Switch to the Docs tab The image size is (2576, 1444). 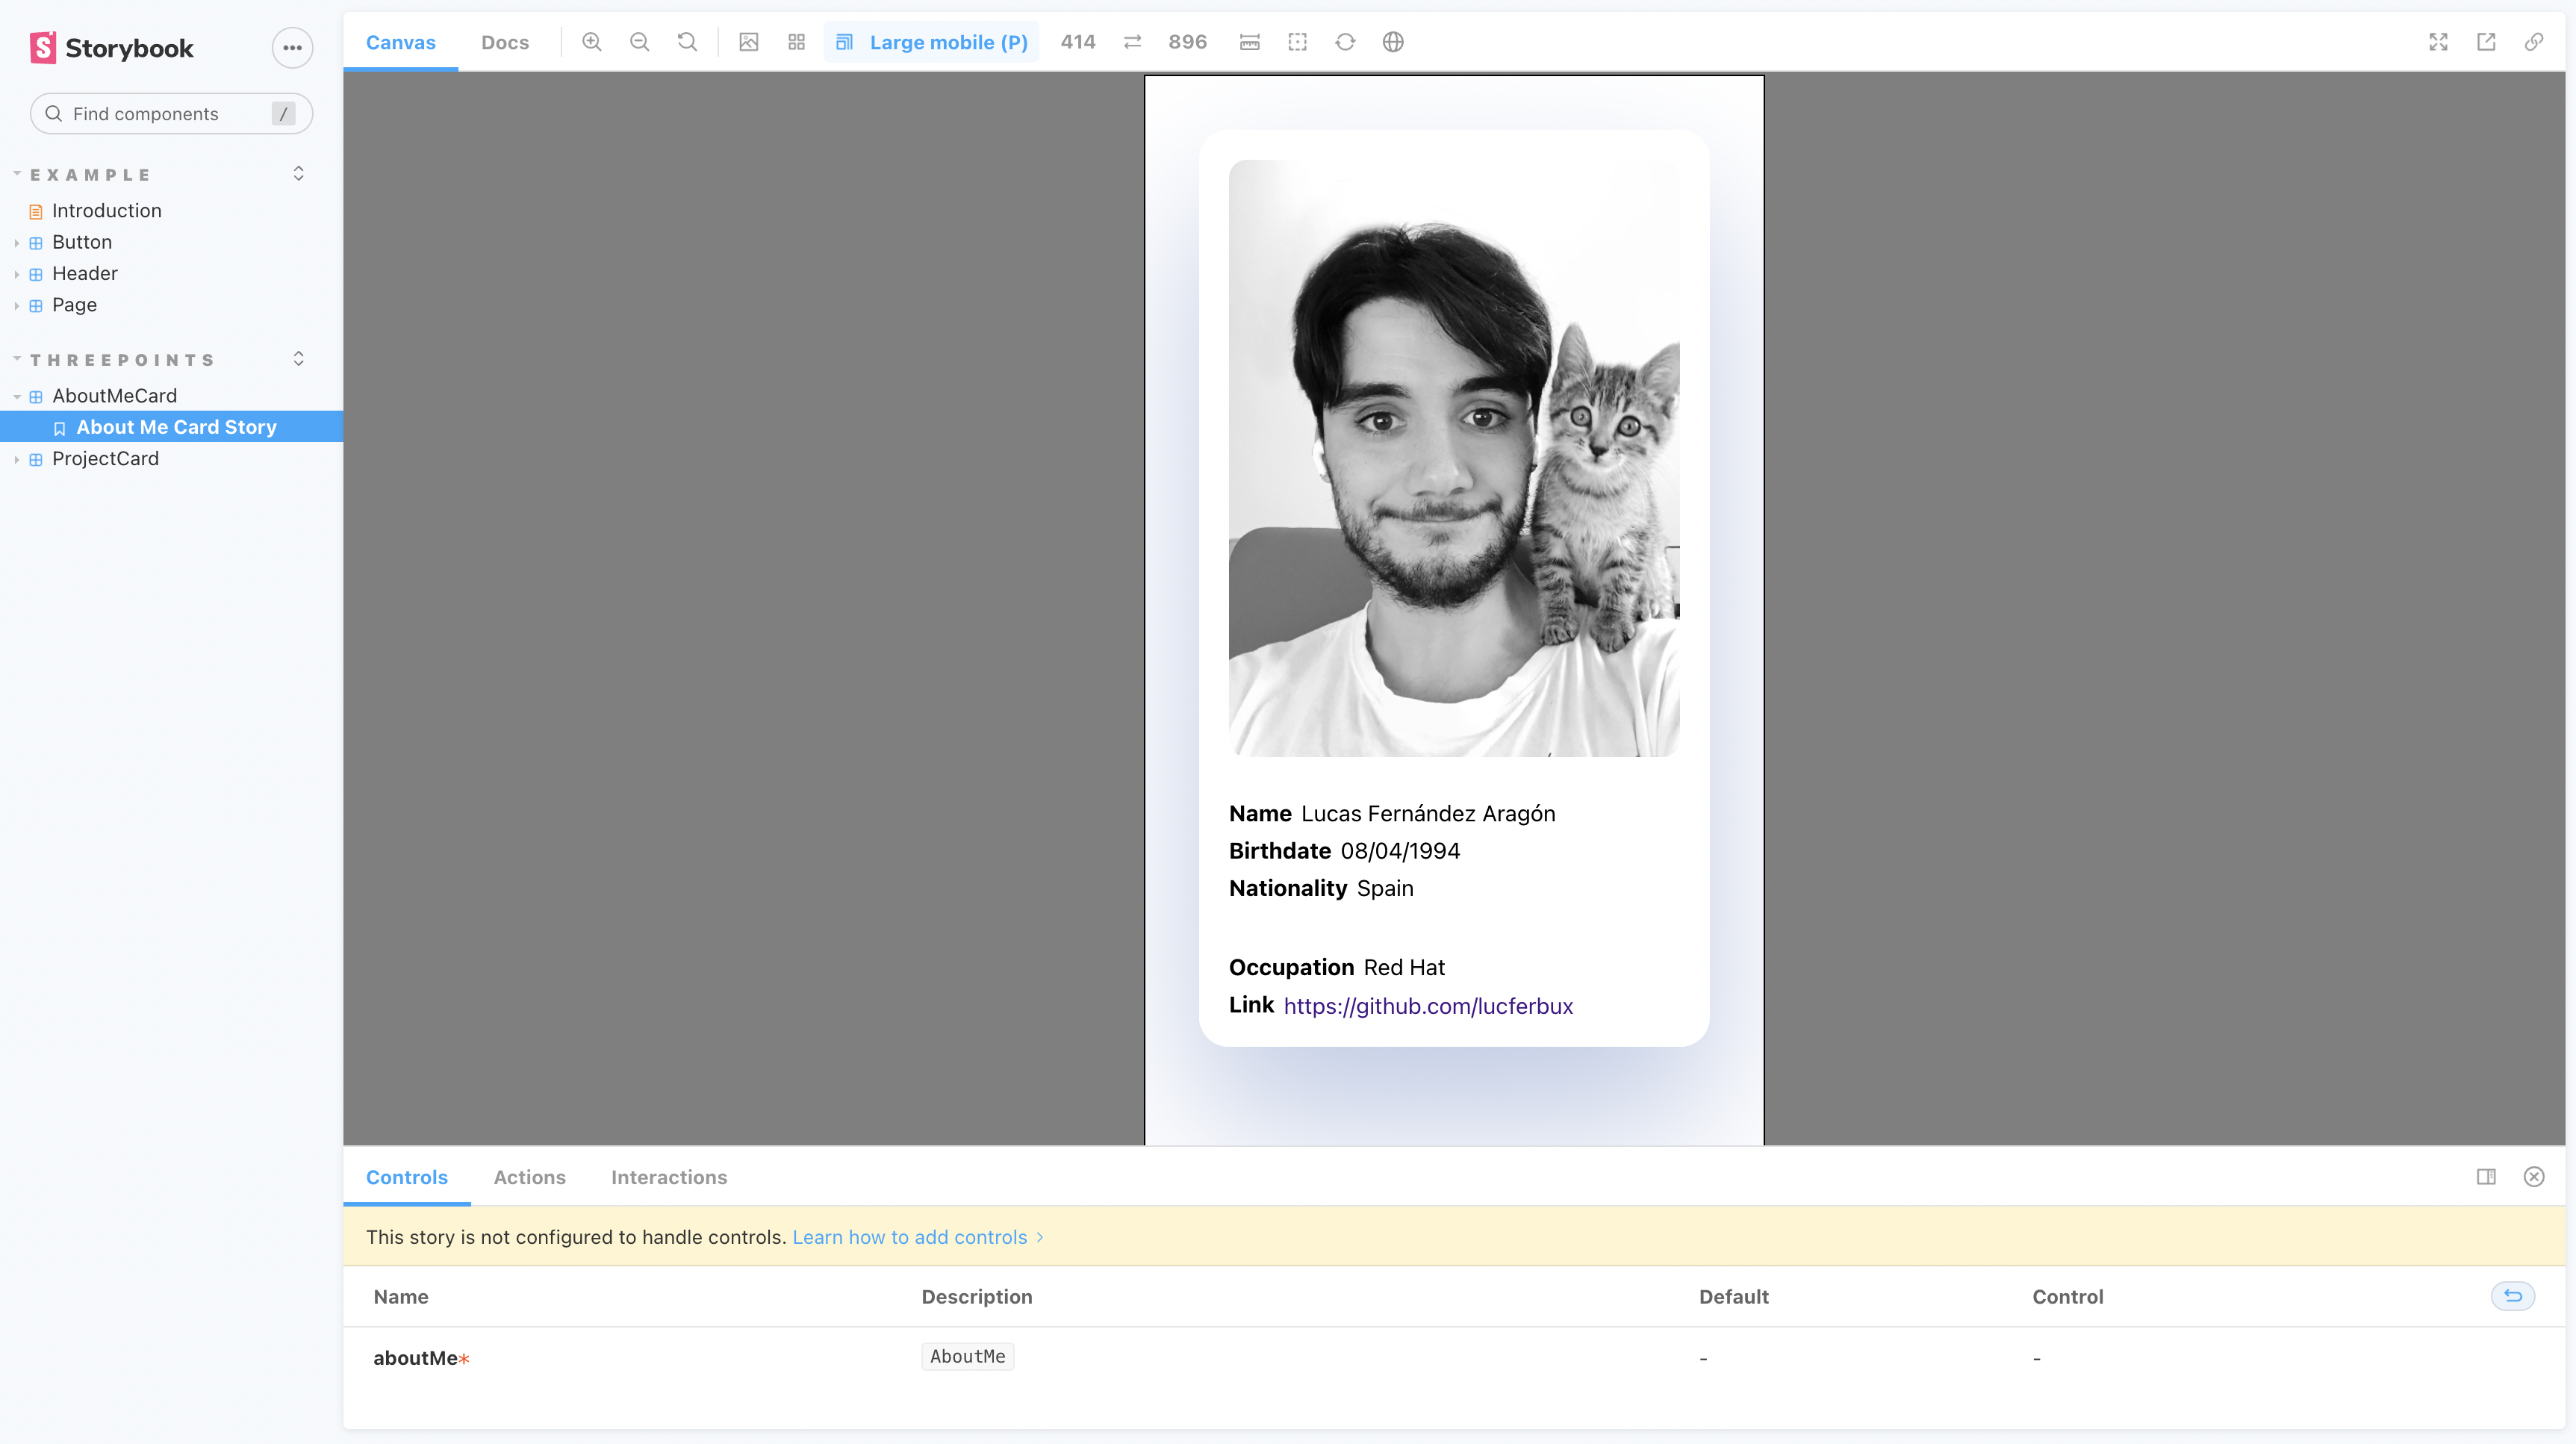(505, 42)
